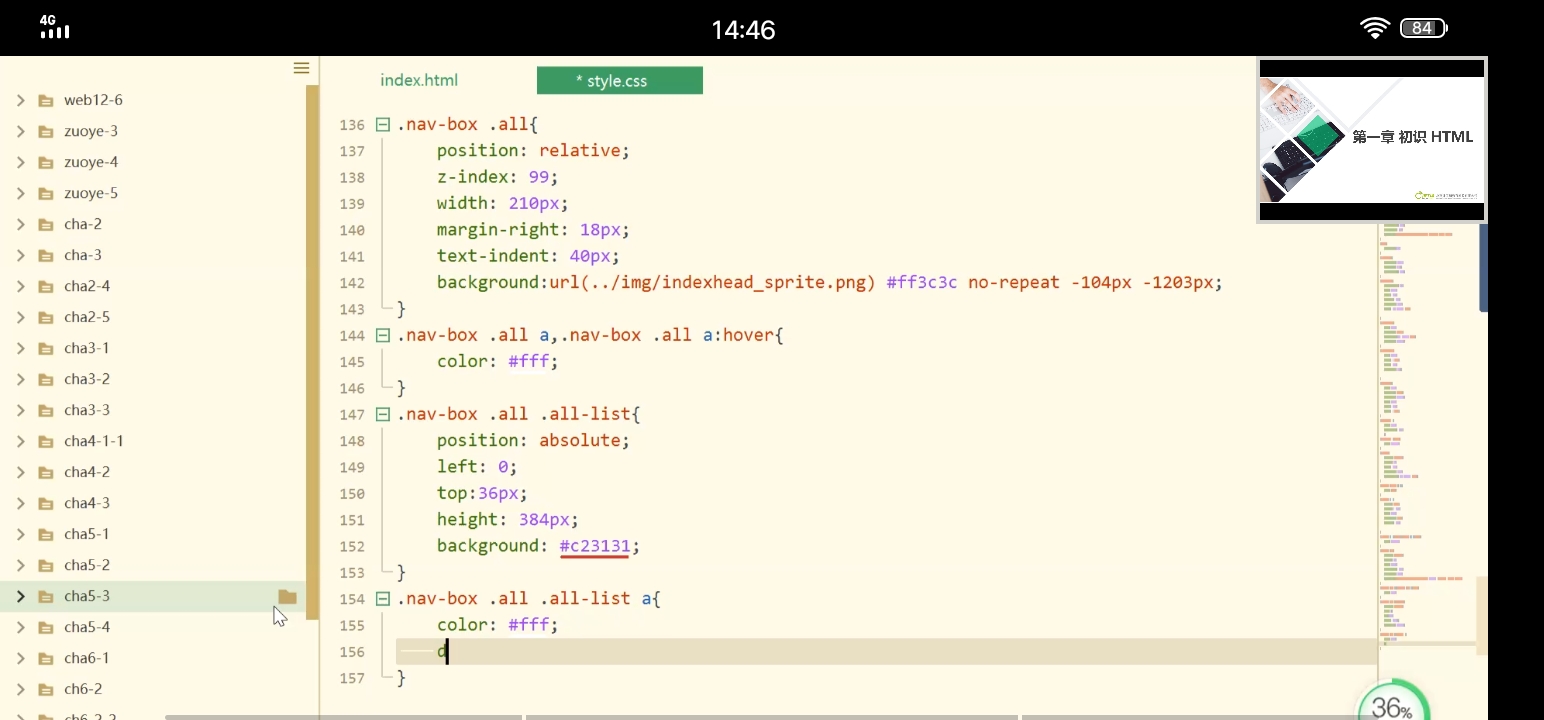This screenshot has height=720, width=1544.
Task: Click the battery indicator showing 84
Action: [x=1423, y=28]
